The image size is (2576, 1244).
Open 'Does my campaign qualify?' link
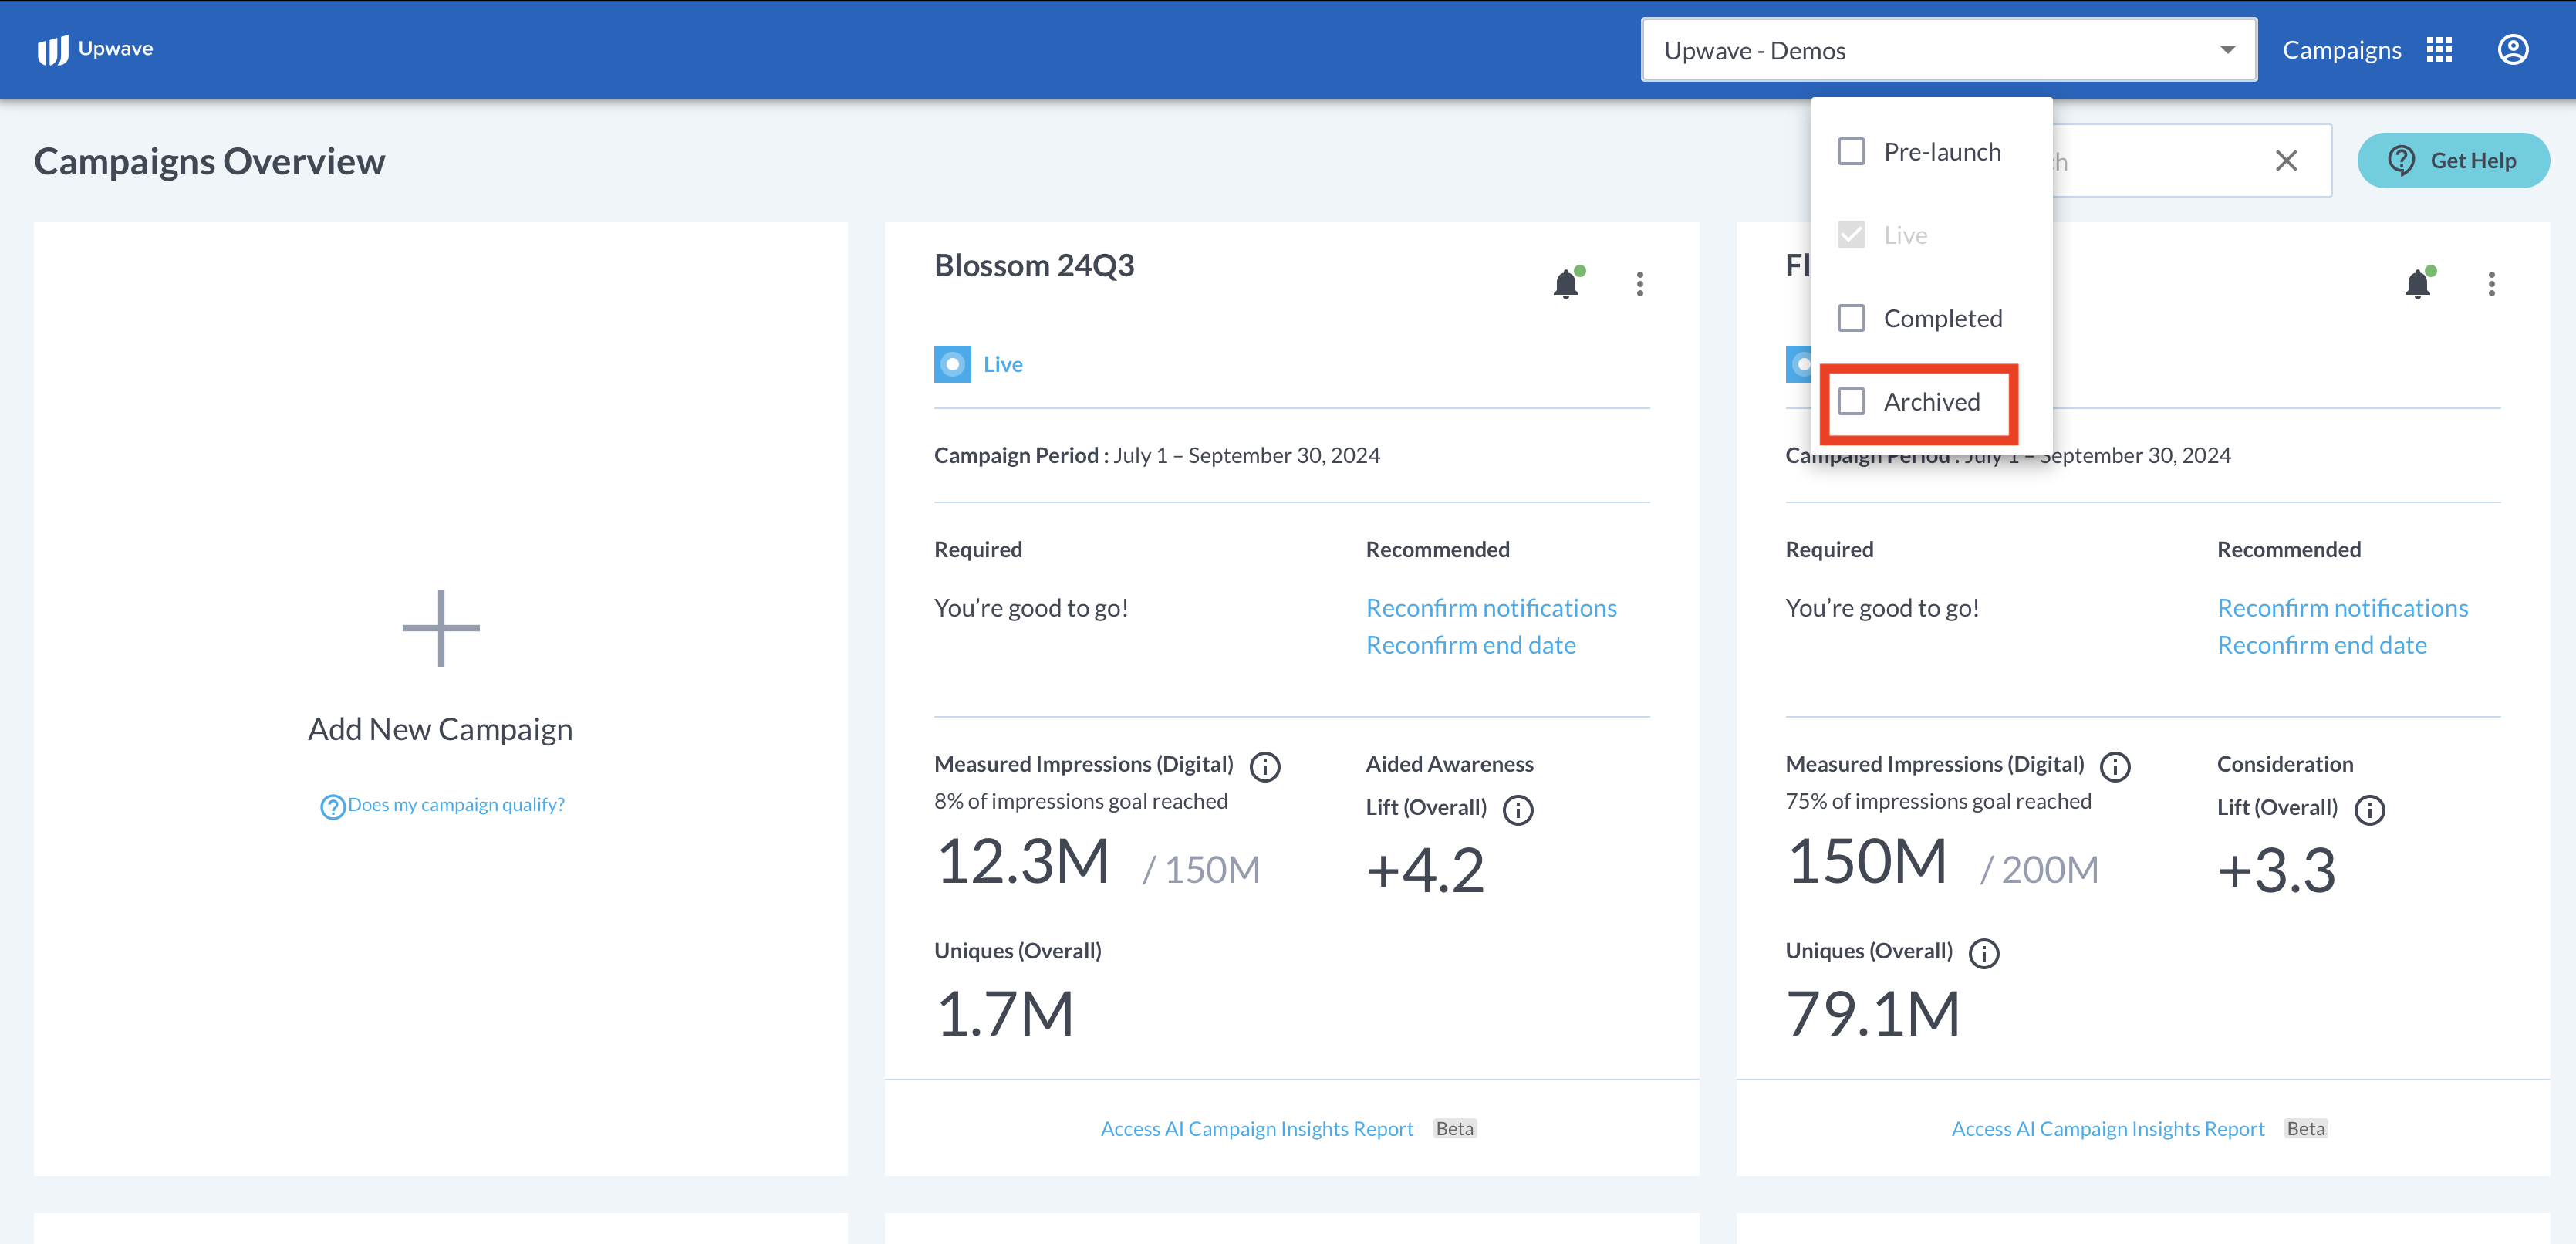456,805
